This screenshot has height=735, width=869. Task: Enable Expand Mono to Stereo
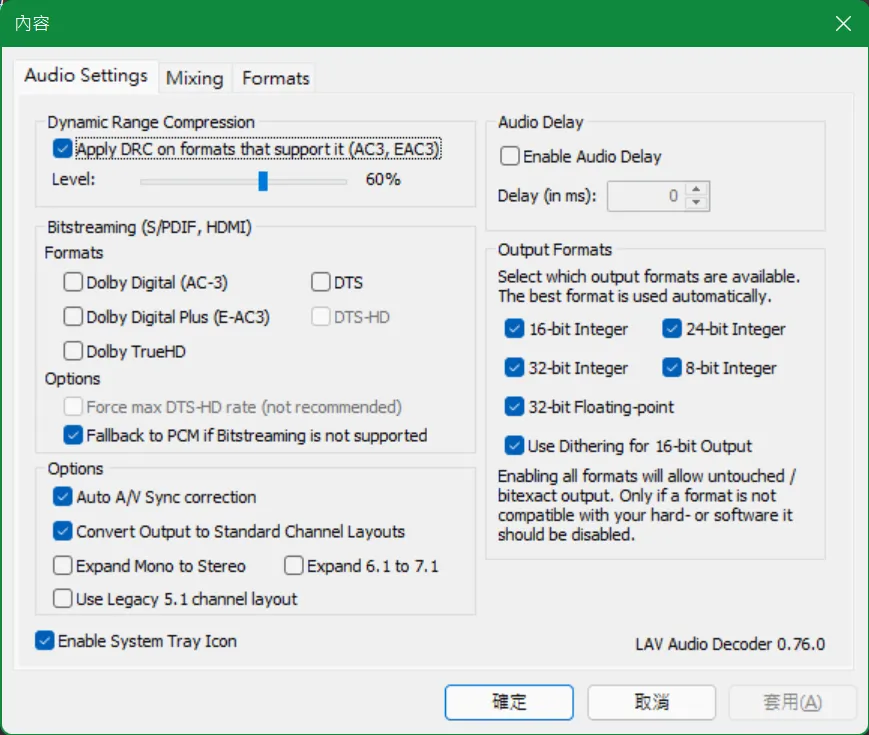[63, 566]
